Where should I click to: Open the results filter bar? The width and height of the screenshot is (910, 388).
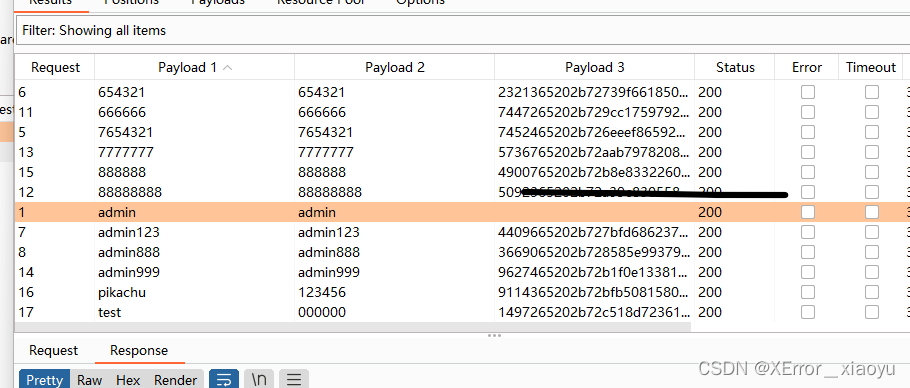point(463,30)
